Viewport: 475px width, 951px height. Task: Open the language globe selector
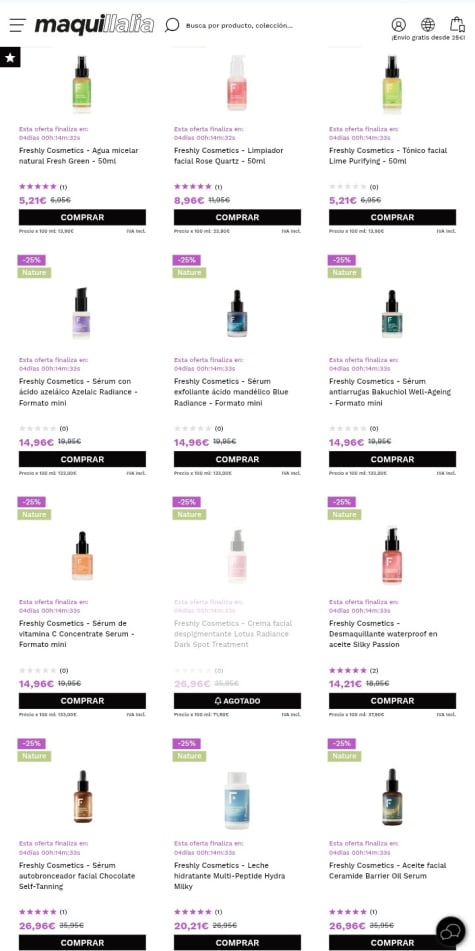[x=428, y=25]
